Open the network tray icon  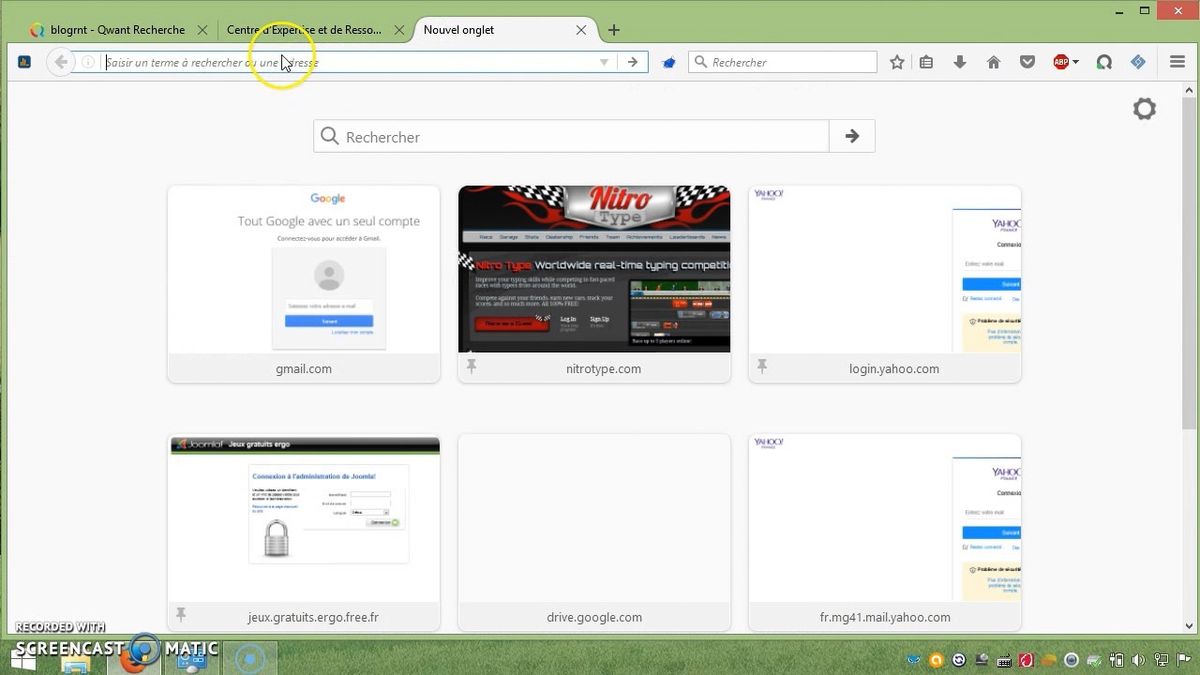(x=1160, y=660)
